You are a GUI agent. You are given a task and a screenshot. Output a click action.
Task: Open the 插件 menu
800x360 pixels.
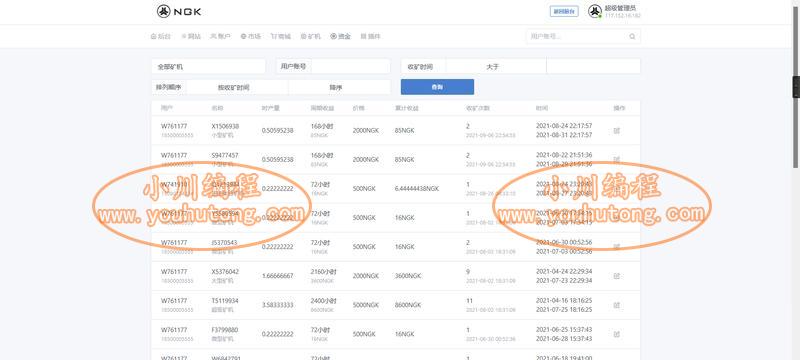coord(371,36)
